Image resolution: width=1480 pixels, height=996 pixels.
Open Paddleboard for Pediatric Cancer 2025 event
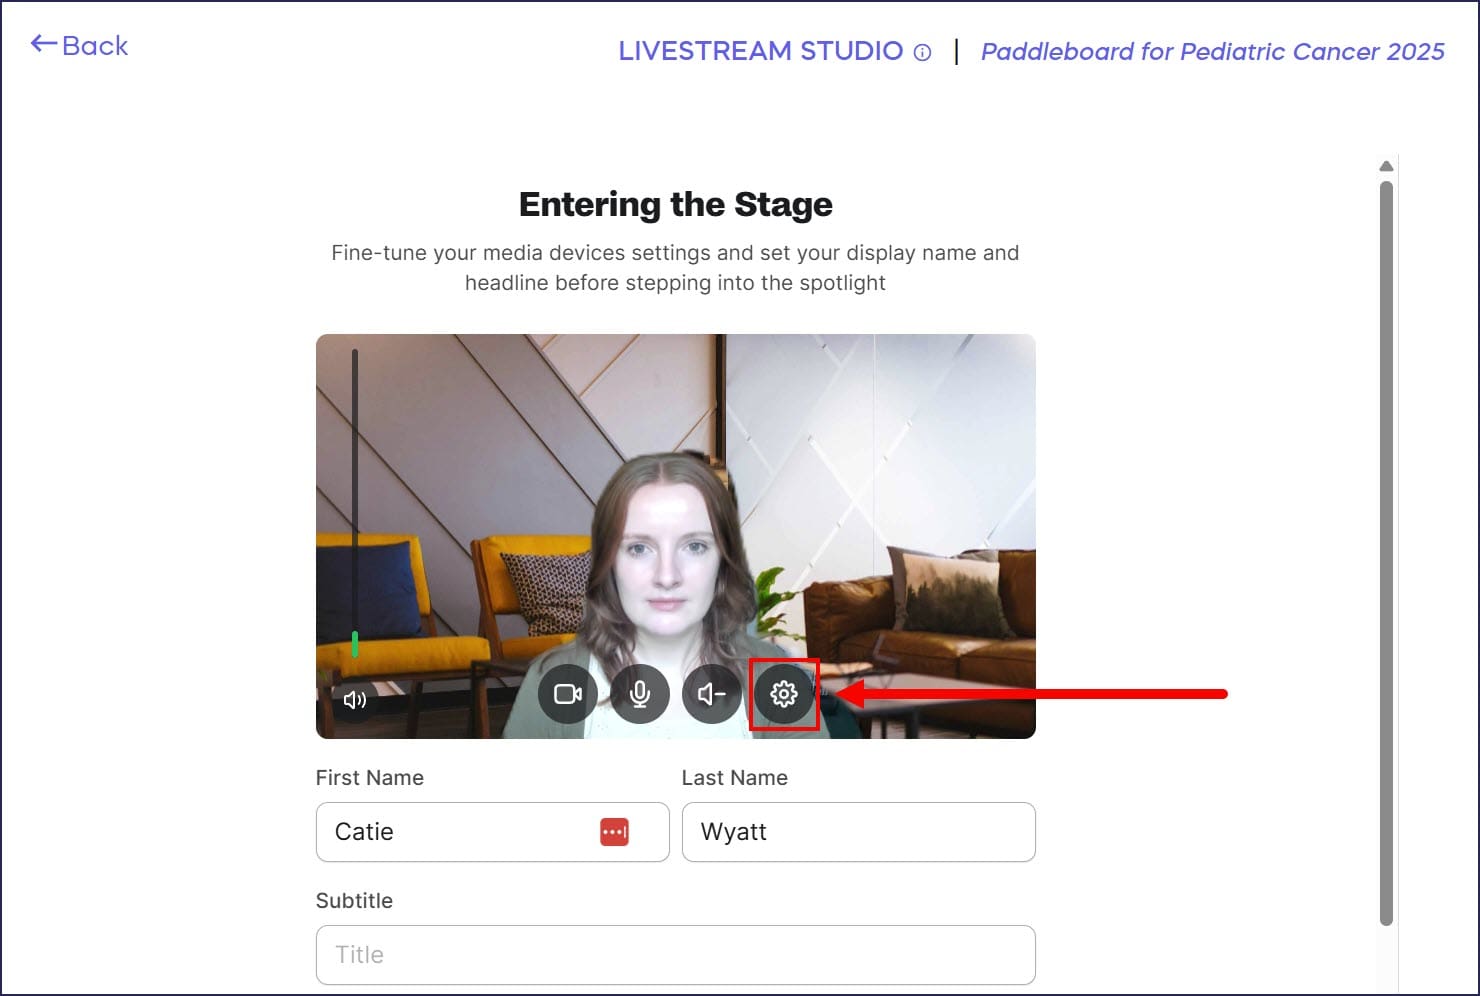pyautogui.click(x=1212, y=52)
